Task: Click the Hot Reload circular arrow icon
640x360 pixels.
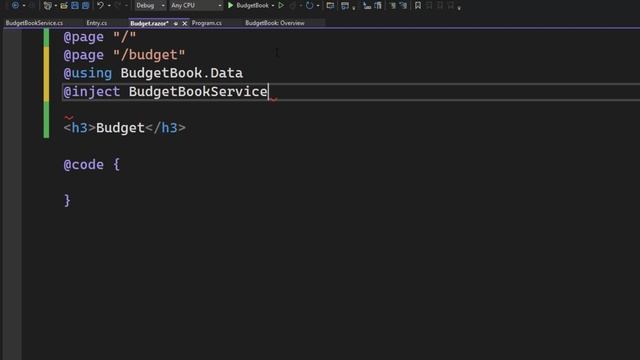Action: pyautogui.click(x=309, y=5)
